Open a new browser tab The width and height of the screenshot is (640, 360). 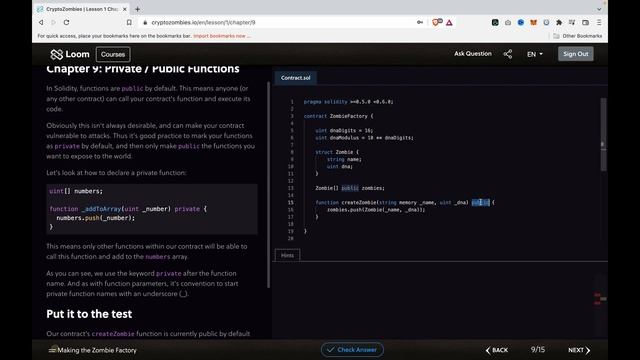click(x=138, y=9)
